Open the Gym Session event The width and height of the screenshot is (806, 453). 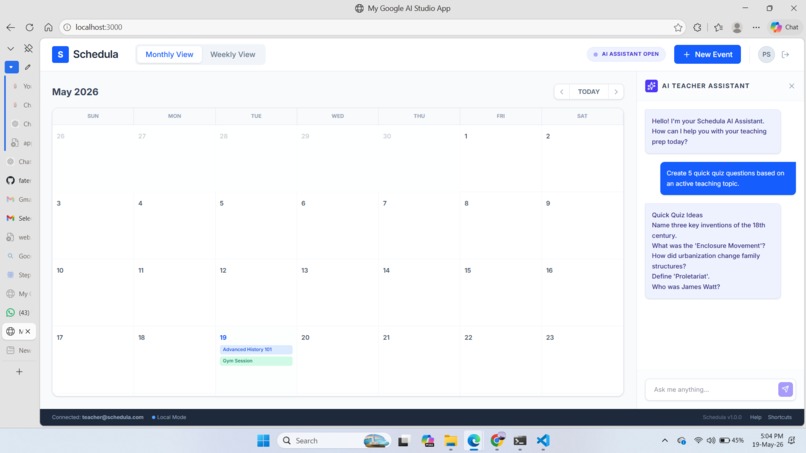pos(256,361)
